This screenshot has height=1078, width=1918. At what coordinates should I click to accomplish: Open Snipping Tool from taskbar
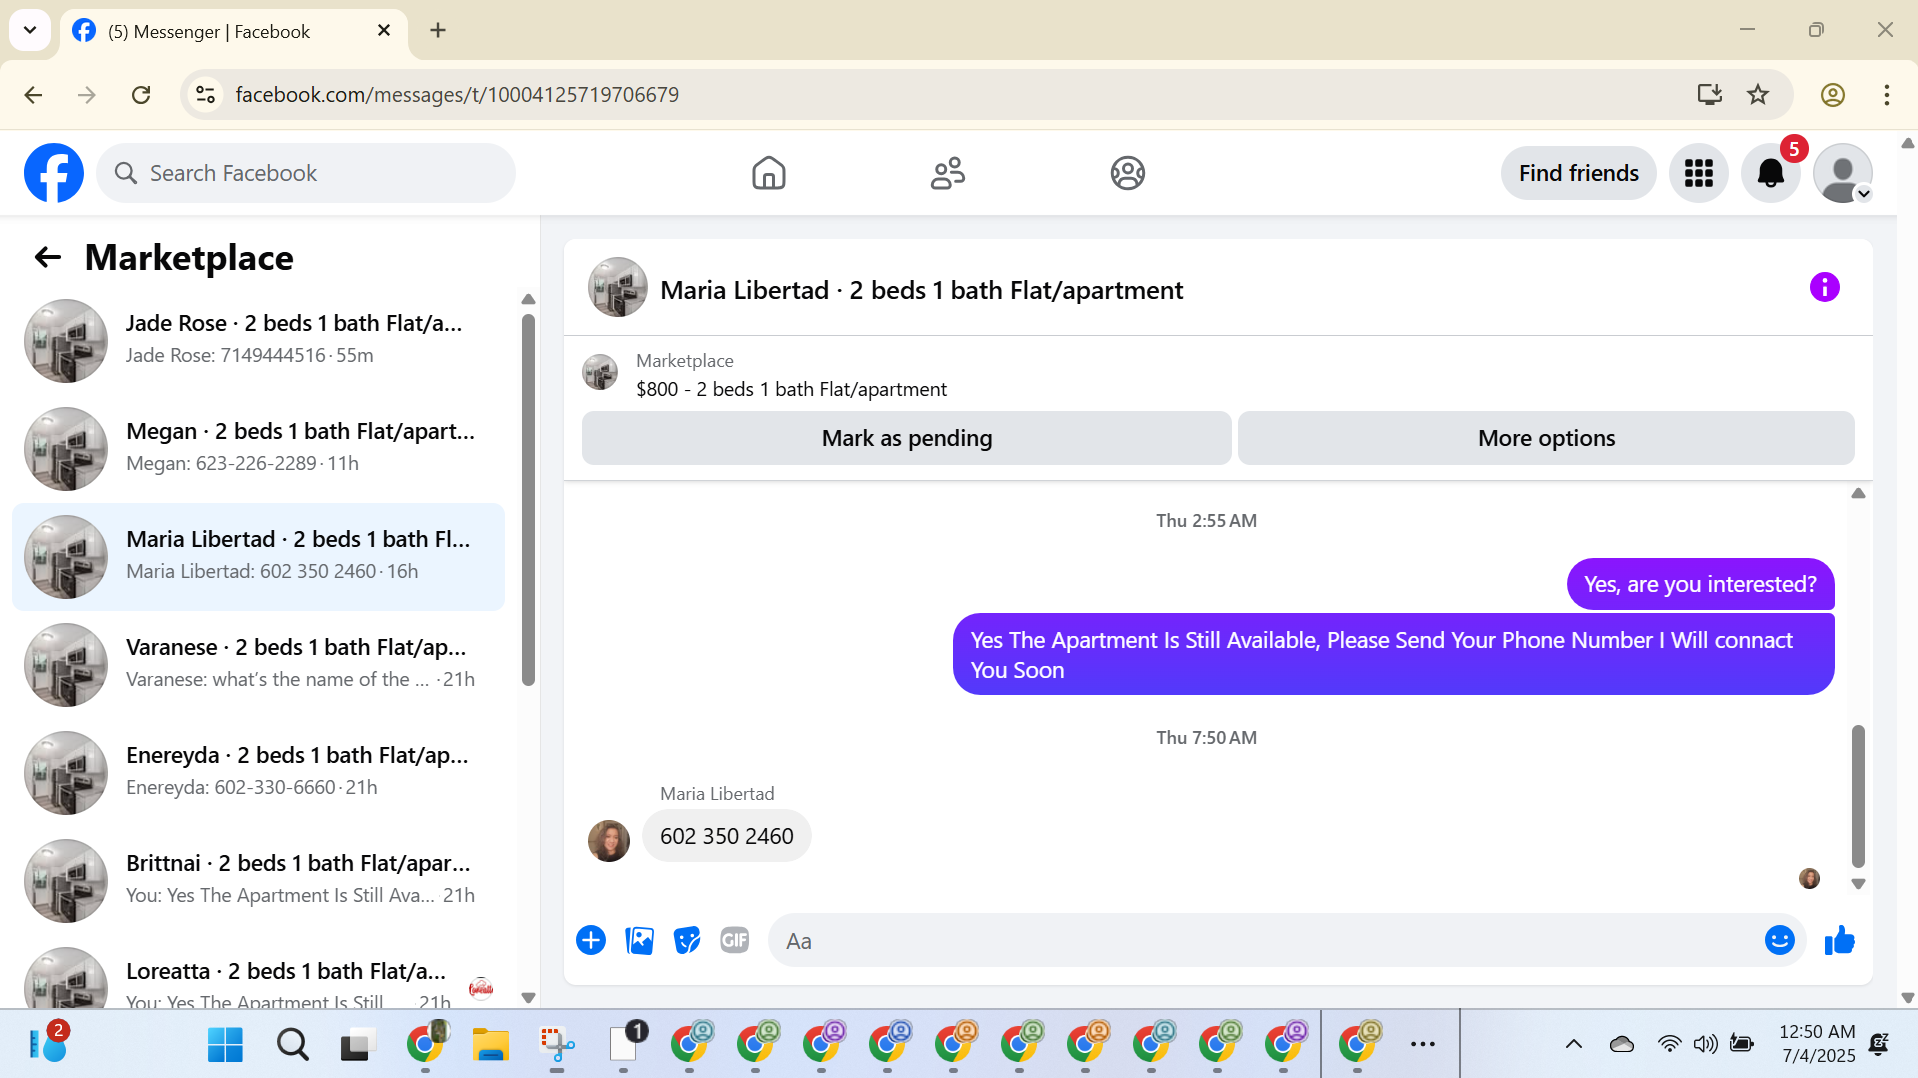[557, 1045]
